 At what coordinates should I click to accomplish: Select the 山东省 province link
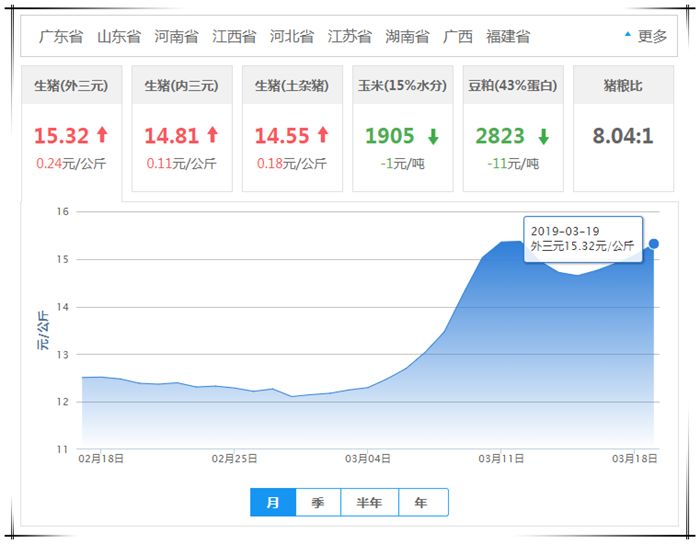point(120,36)
